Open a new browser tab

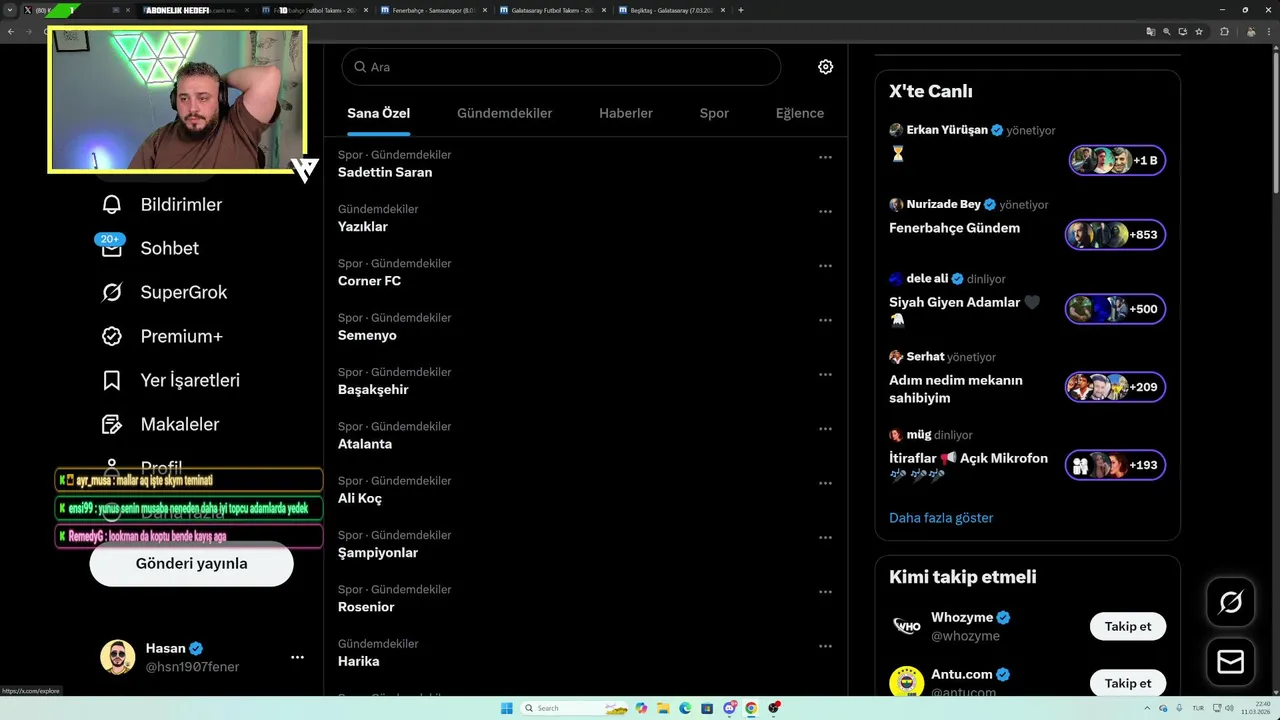click(740, 10)
